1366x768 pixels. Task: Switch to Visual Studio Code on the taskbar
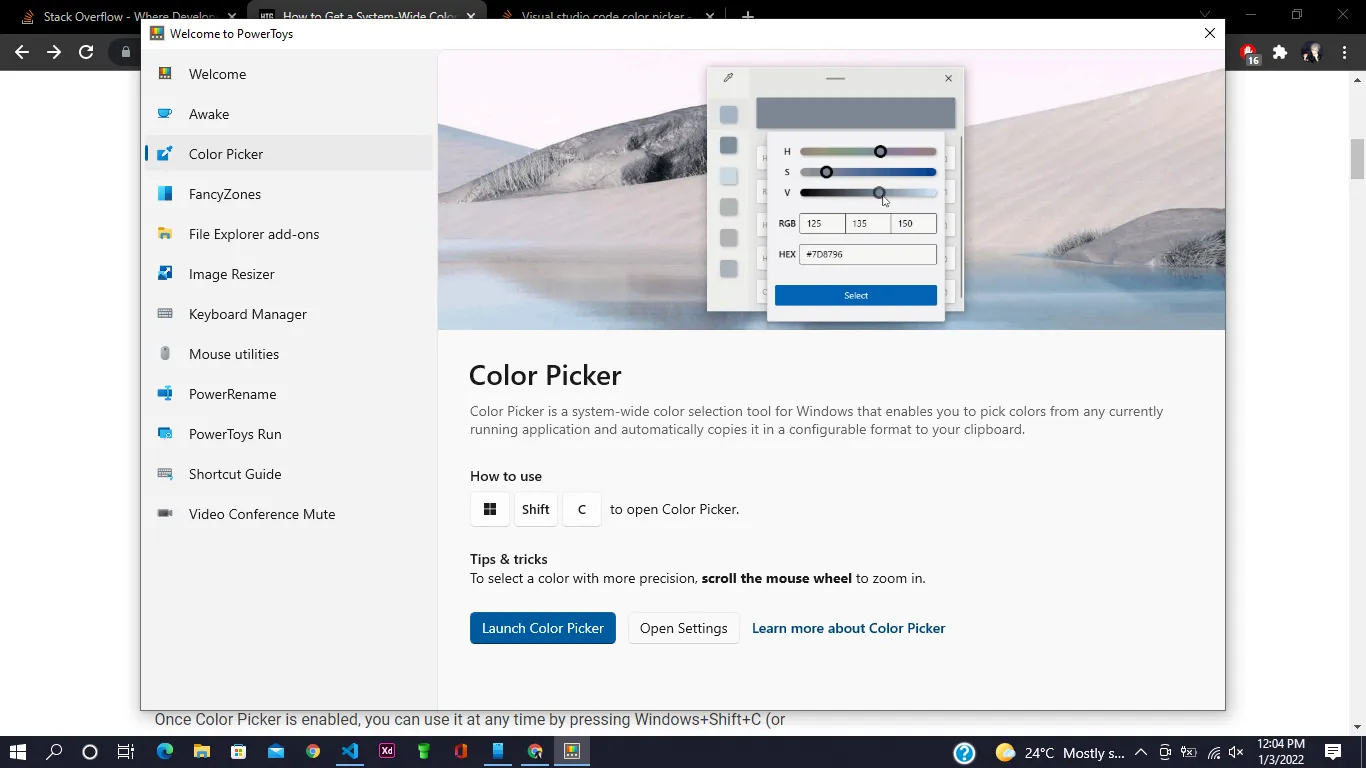(x=350, y=752)
